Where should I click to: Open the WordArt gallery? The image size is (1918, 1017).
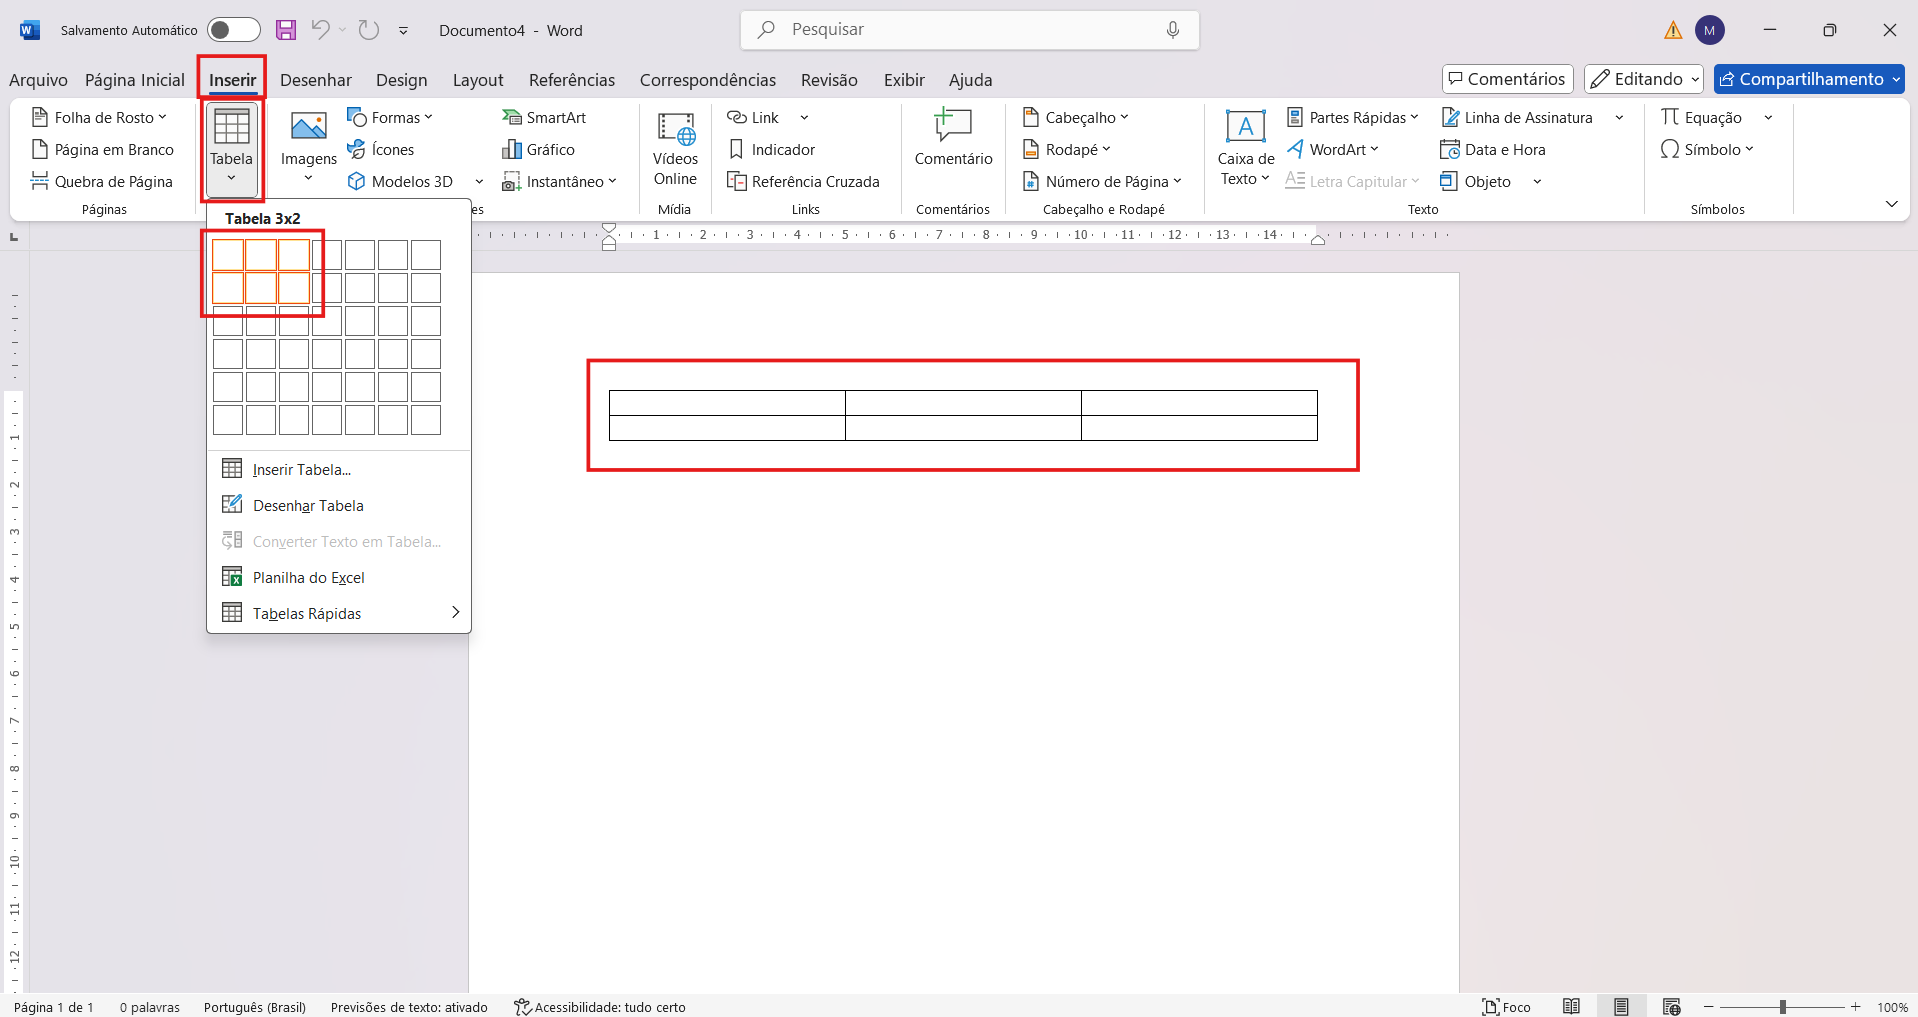pyautogui.click(x=1332, y=150)
